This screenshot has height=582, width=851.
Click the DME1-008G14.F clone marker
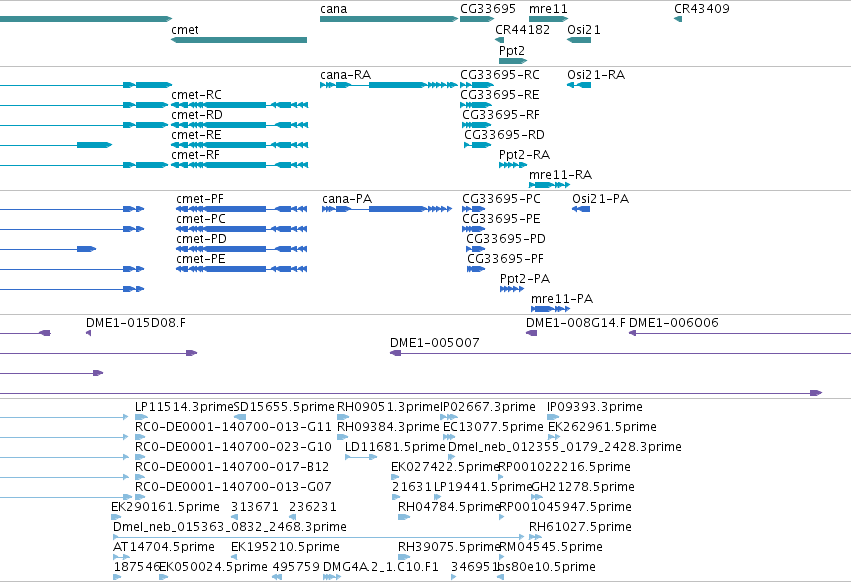(531, 333)
